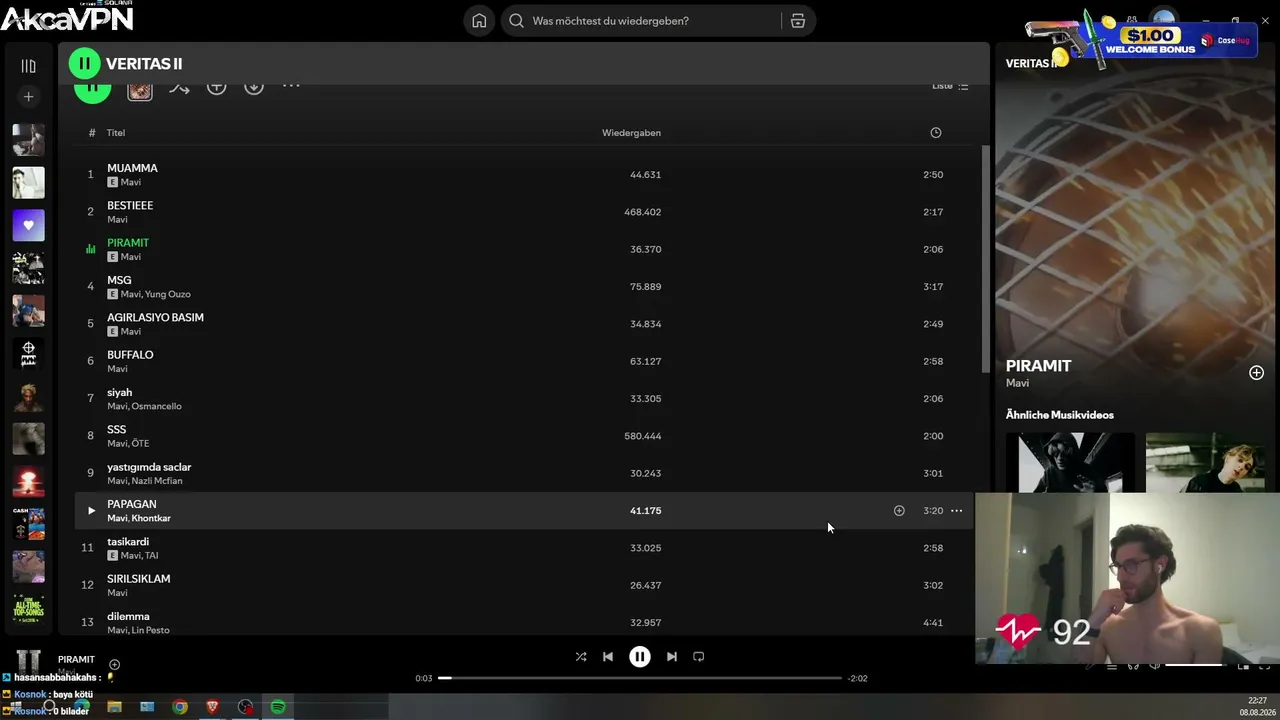Sort tracks by the 'Titel' column header
This screenshot has width=1280, height=720.
116,133
